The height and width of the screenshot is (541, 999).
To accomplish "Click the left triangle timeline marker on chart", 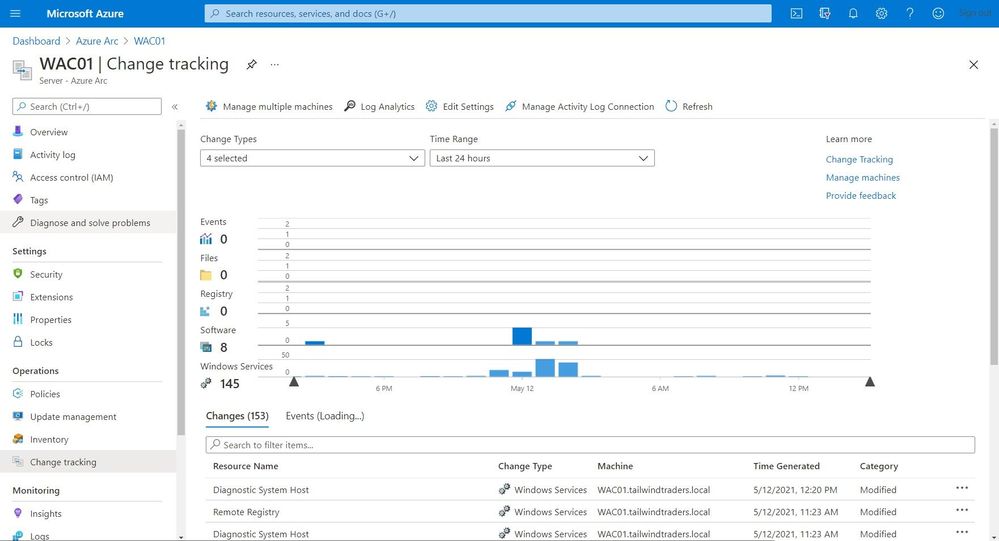I will (294, 382).
